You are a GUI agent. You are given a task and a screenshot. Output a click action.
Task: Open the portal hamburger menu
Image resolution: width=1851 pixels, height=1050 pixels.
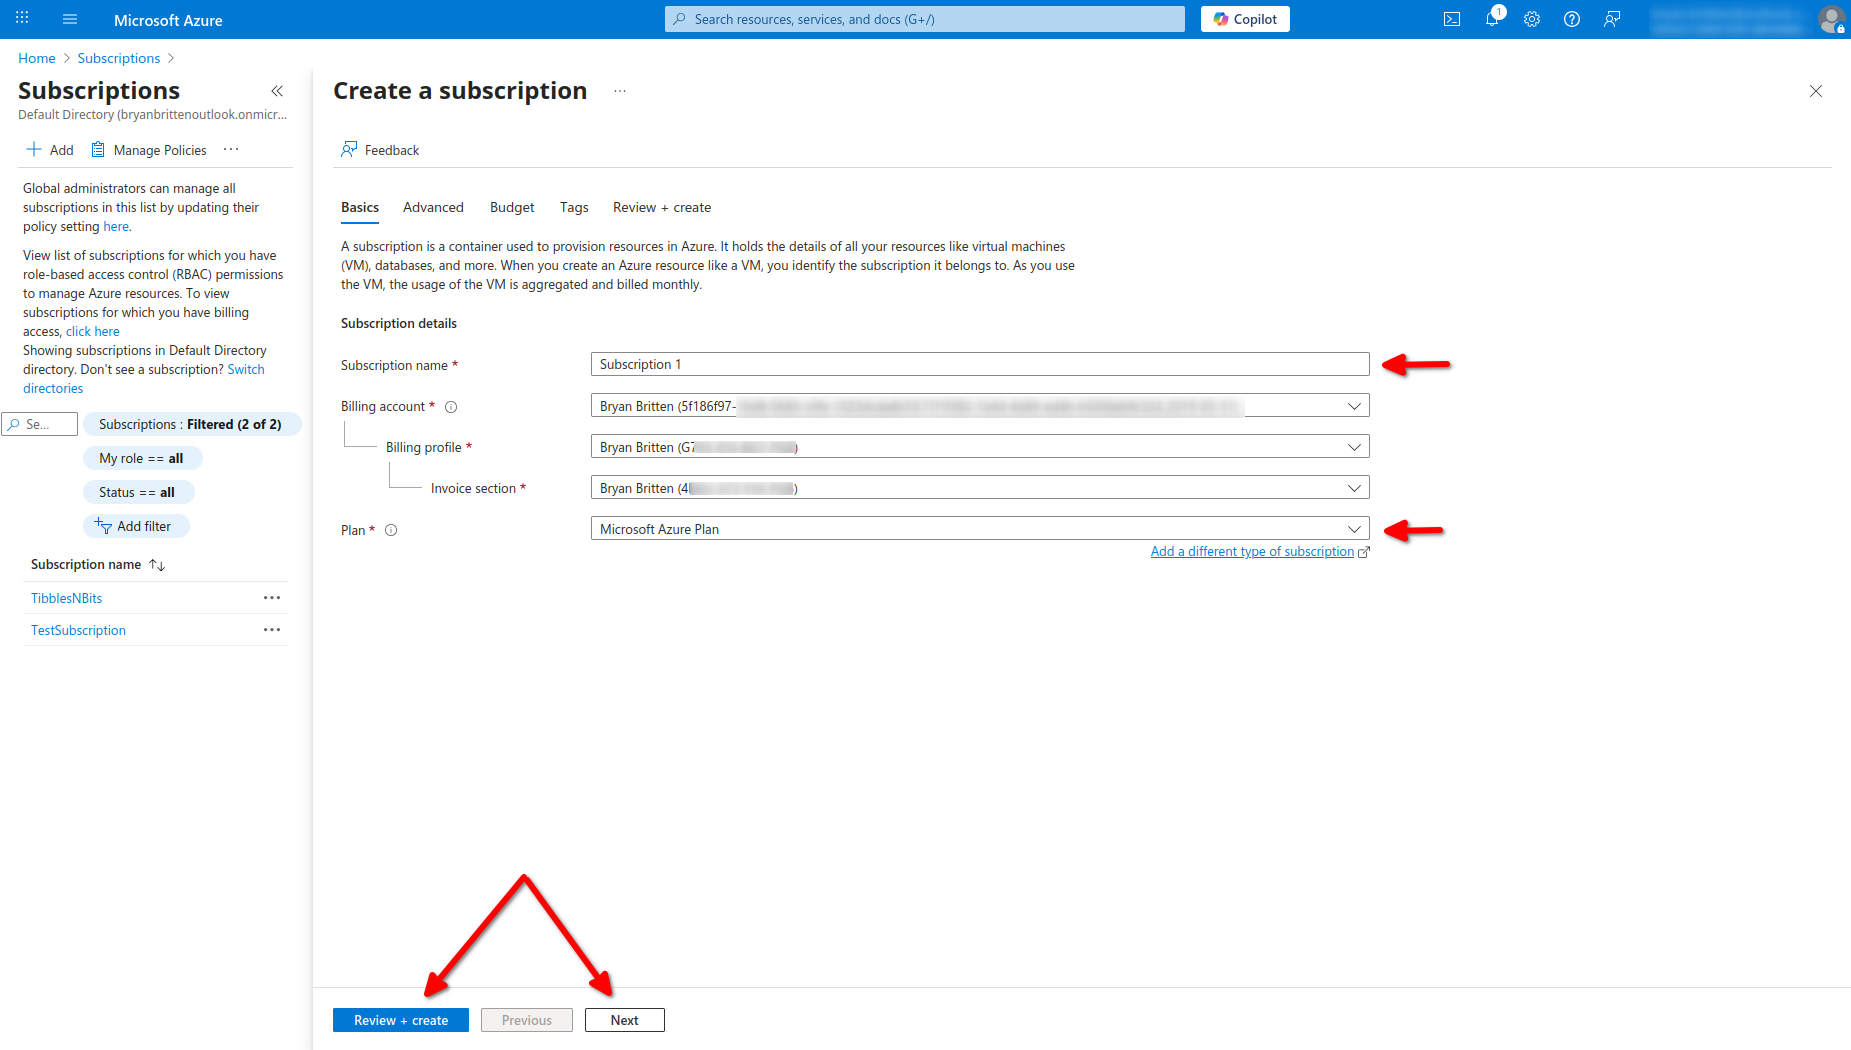[x=70, y=19]
